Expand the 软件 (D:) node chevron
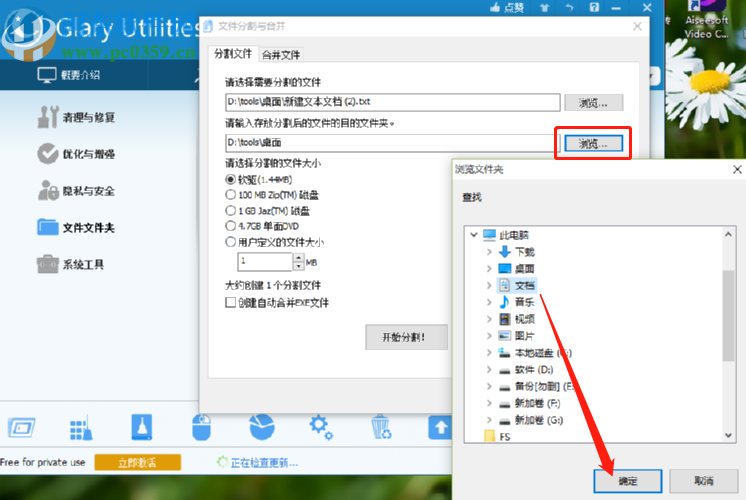Image resolution: width=746 pixels, height=500 pixels. [489, 370]
